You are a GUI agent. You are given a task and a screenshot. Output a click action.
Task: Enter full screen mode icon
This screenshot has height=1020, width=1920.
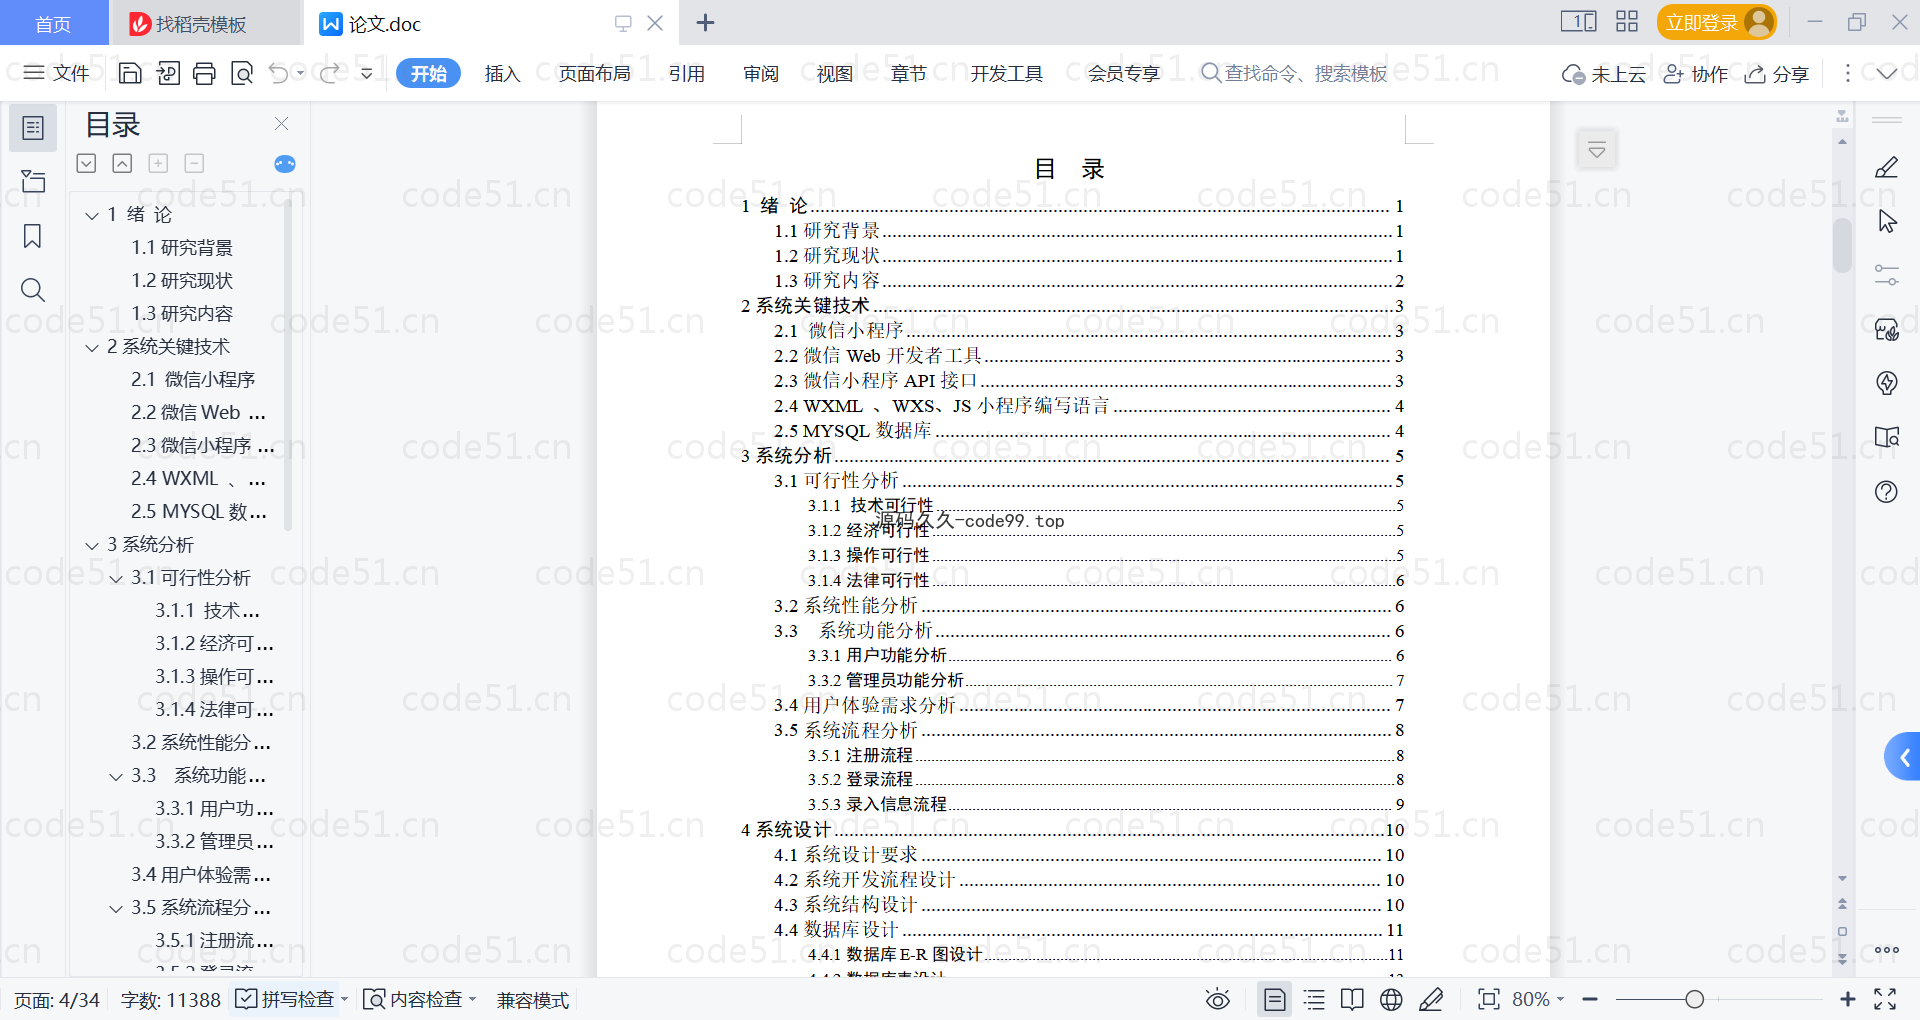coord(1885,999)
